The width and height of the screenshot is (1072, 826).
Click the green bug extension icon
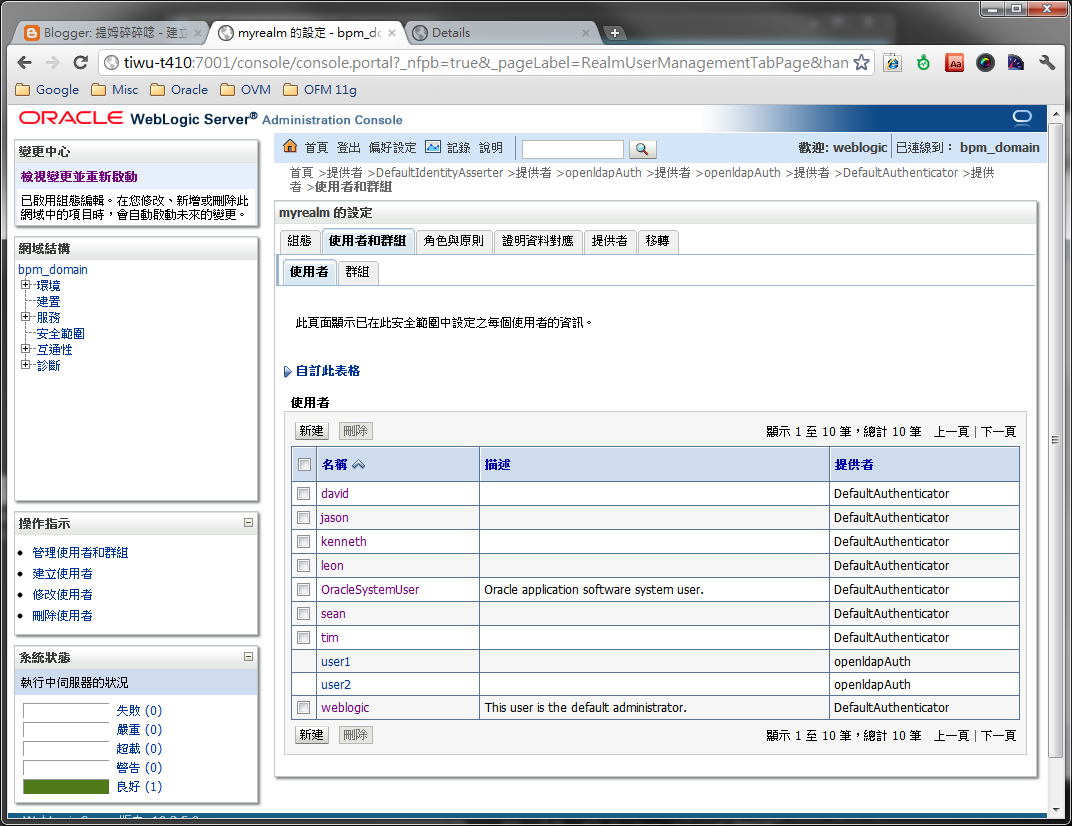coord(924,63)
